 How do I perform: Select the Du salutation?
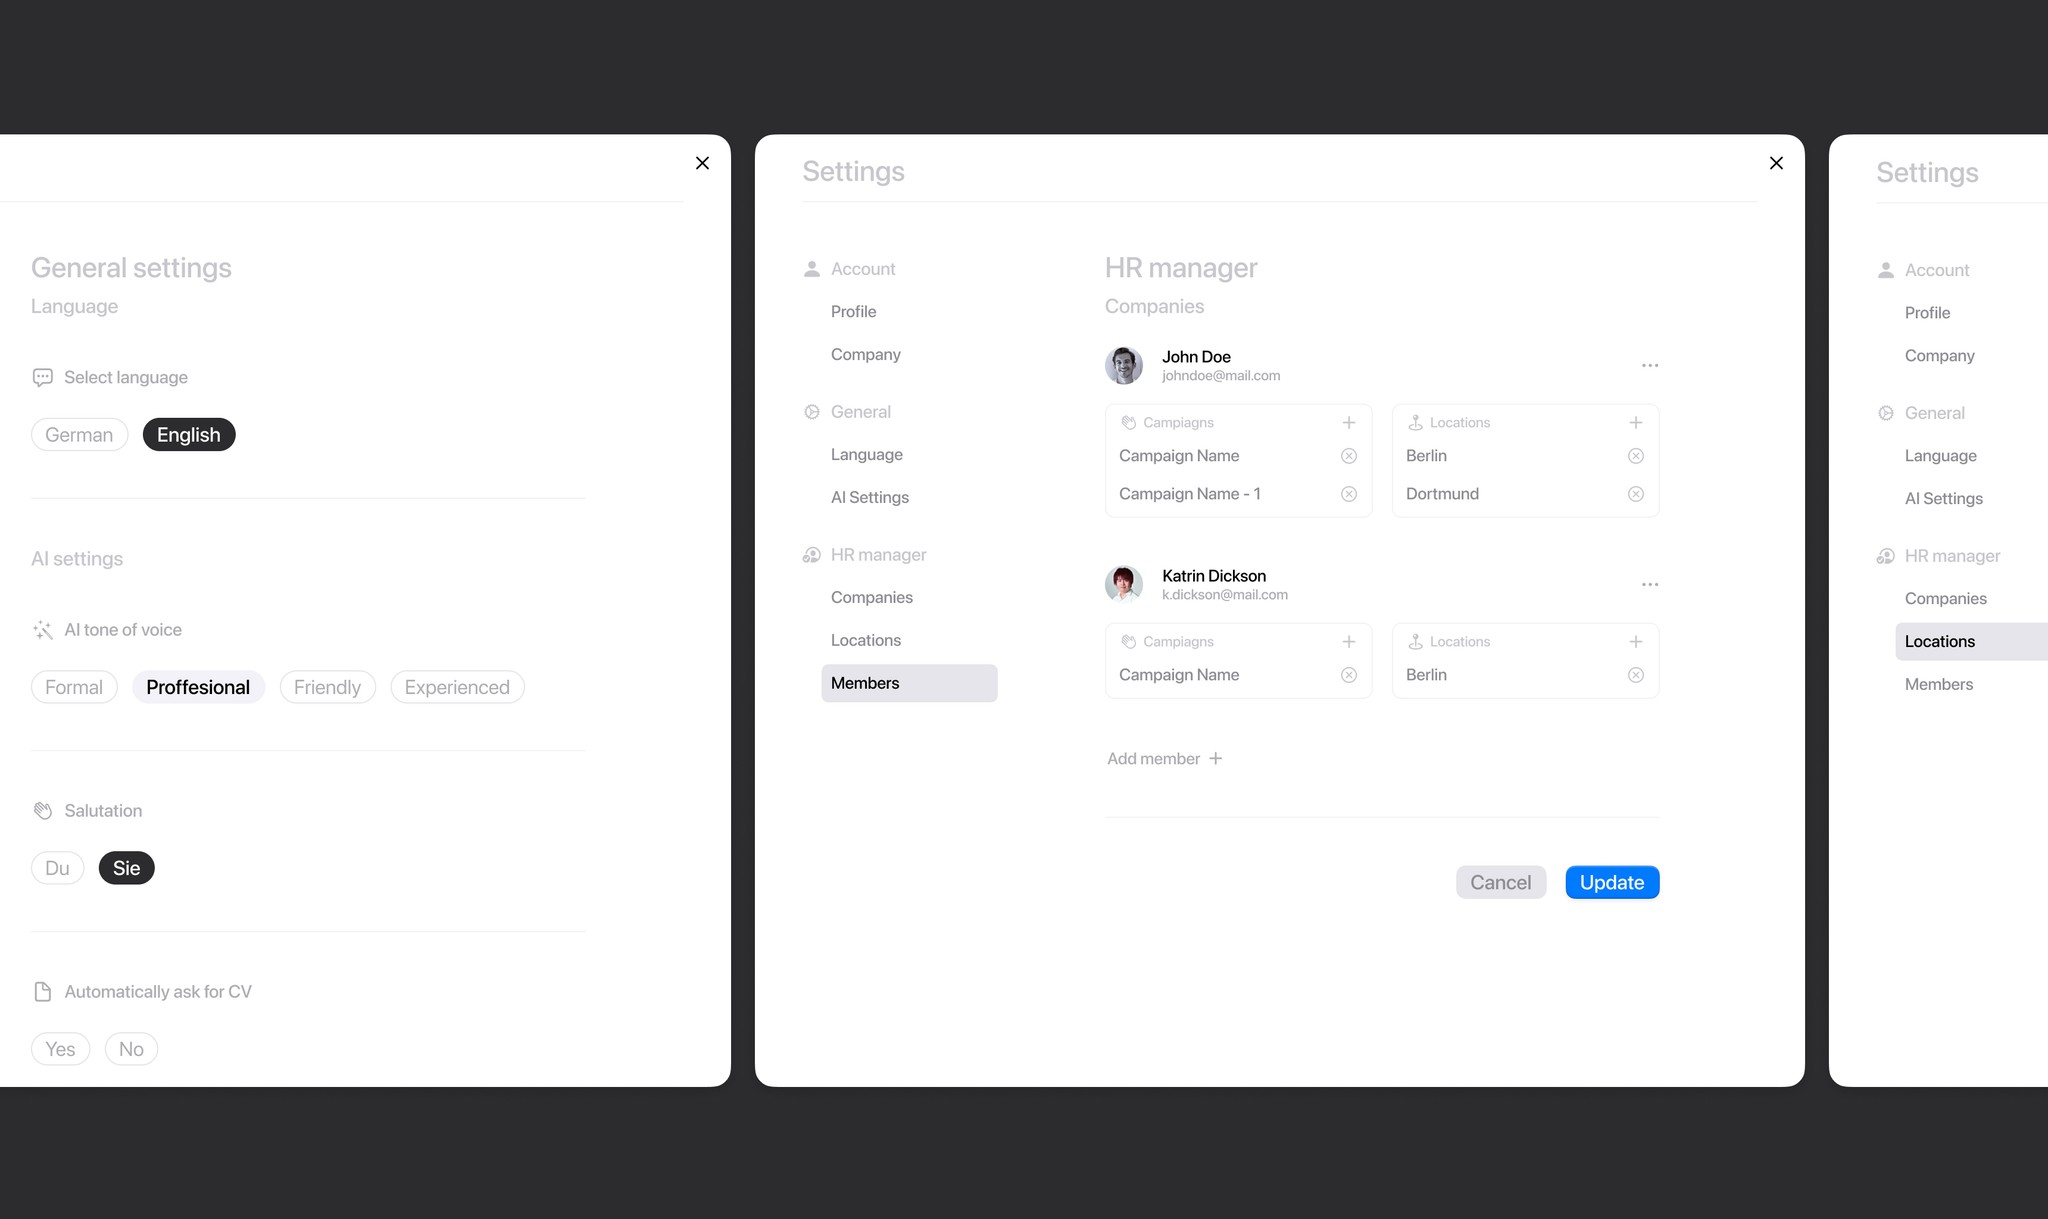coord(57,868)
